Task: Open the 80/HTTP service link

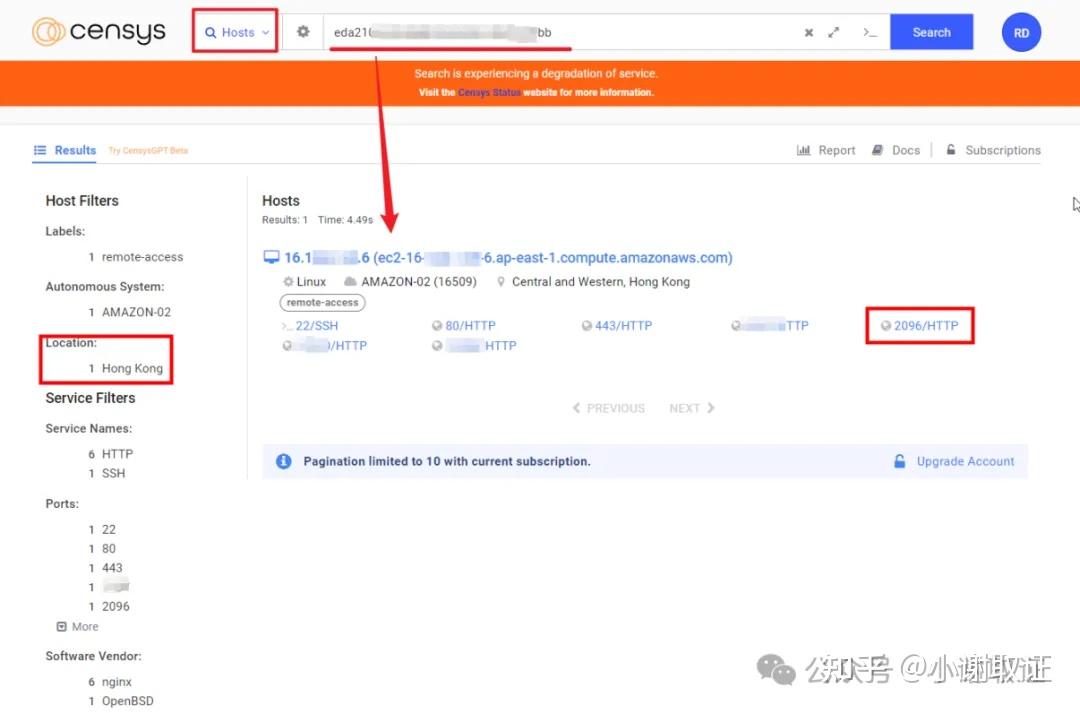Action: point(470,326)
